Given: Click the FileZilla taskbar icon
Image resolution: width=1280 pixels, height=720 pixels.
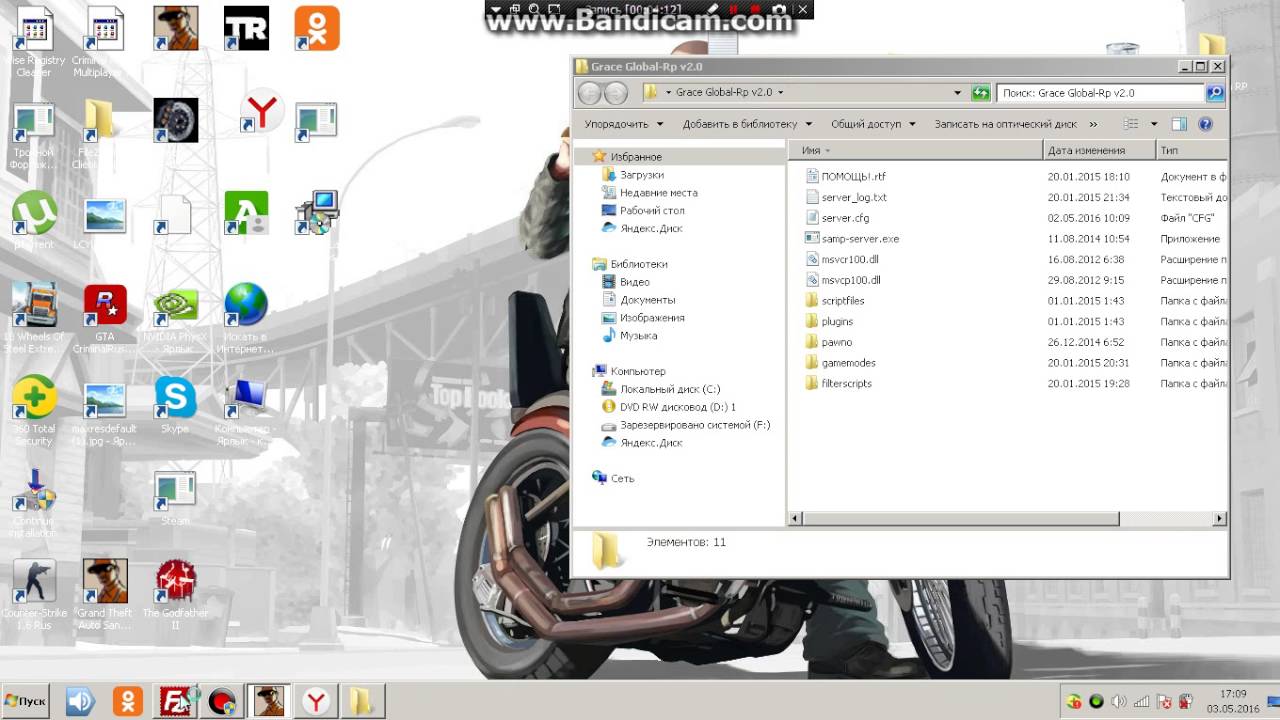Looking at the screenshot, I should click(x=176, y=702).
